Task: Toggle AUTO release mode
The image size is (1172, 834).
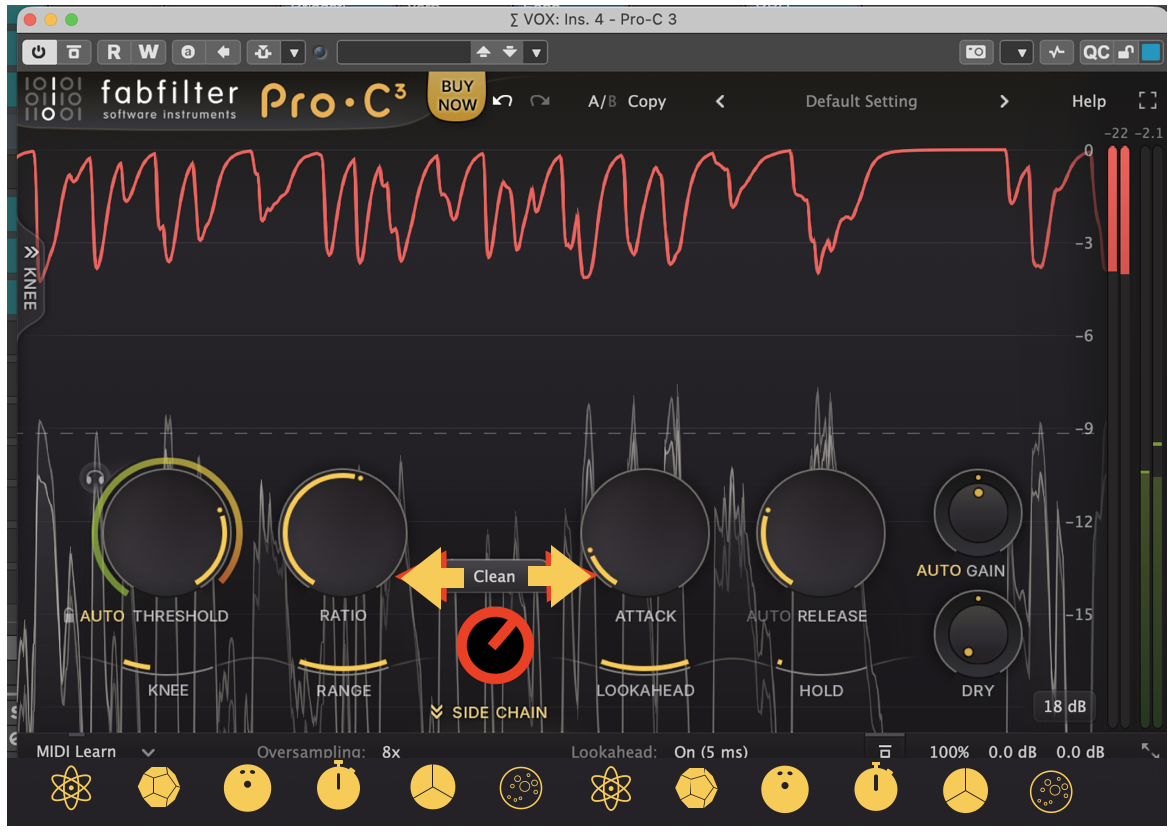Action: click(x=768, y=616)
